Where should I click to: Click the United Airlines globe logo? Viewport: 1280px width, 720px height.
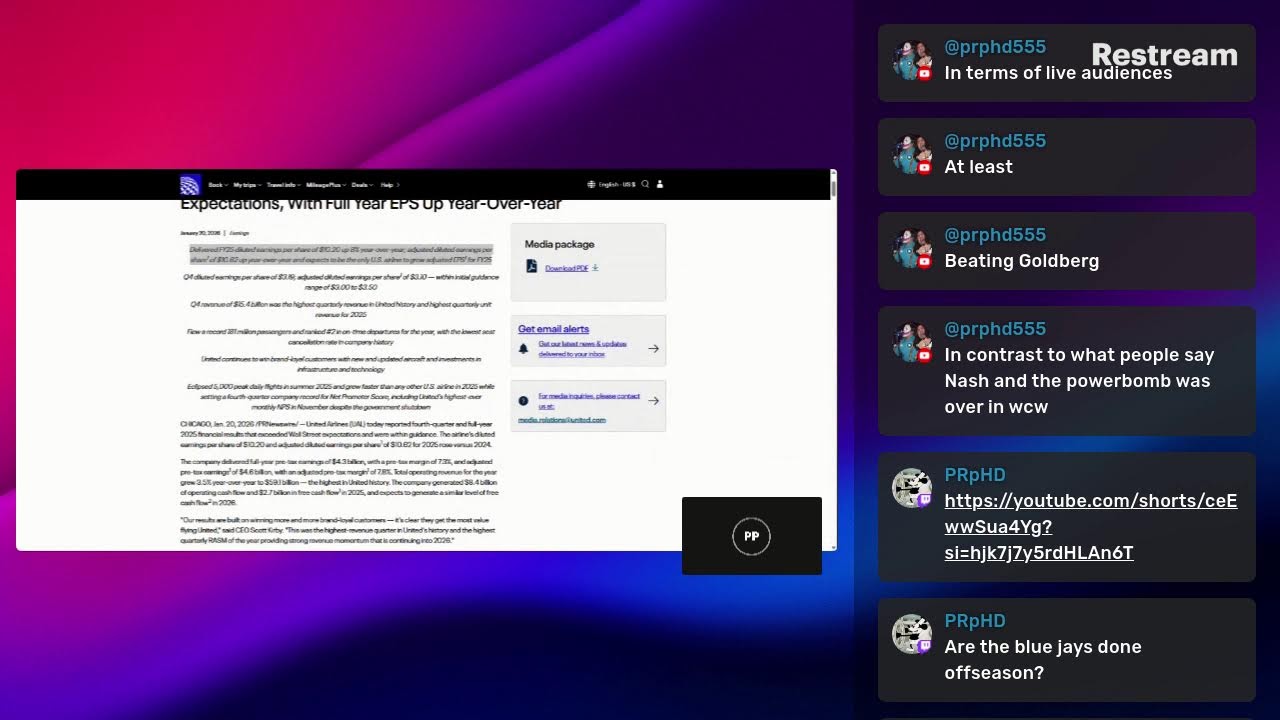click(x=190, y=185)
